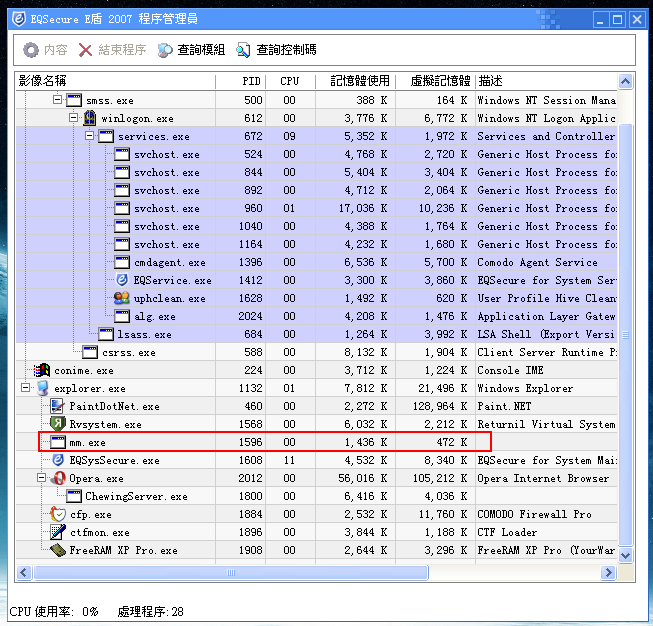
Task: Select svchost.exe row with PID 1164
Action: click(317, 244)
